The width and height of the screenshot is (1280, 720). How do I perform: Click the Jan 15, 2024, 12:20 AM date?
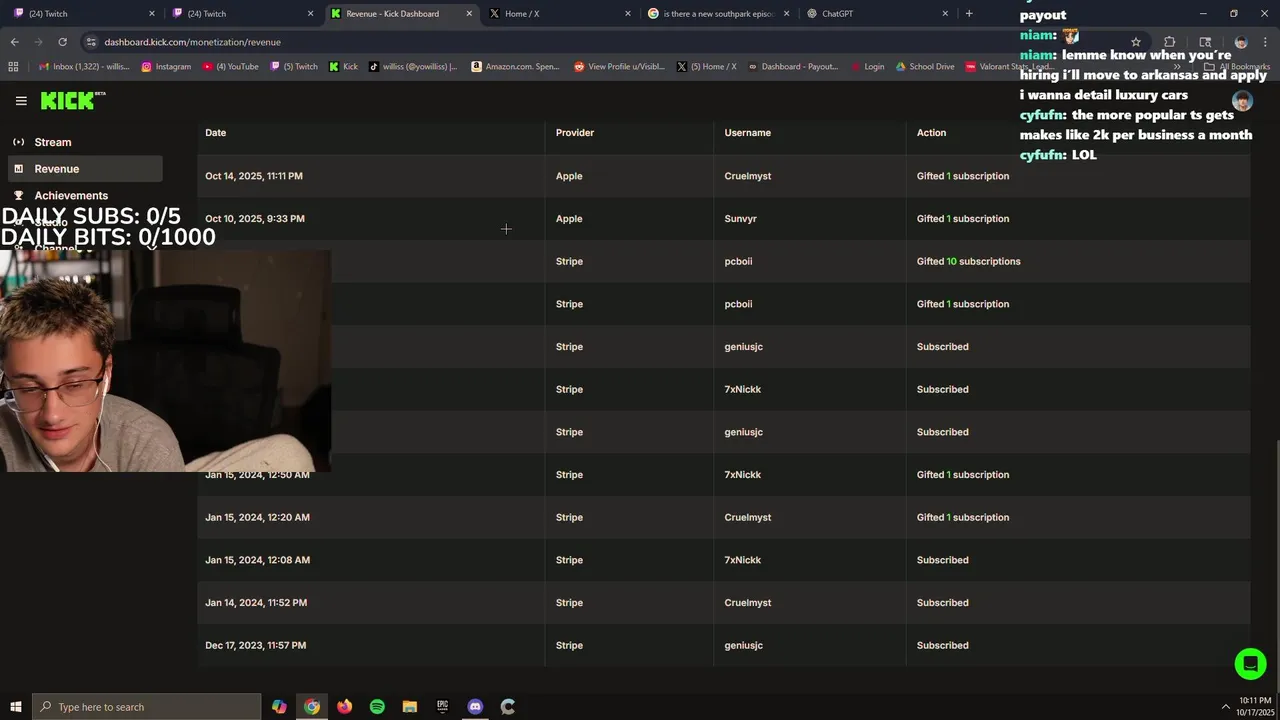tap(257, 518)
